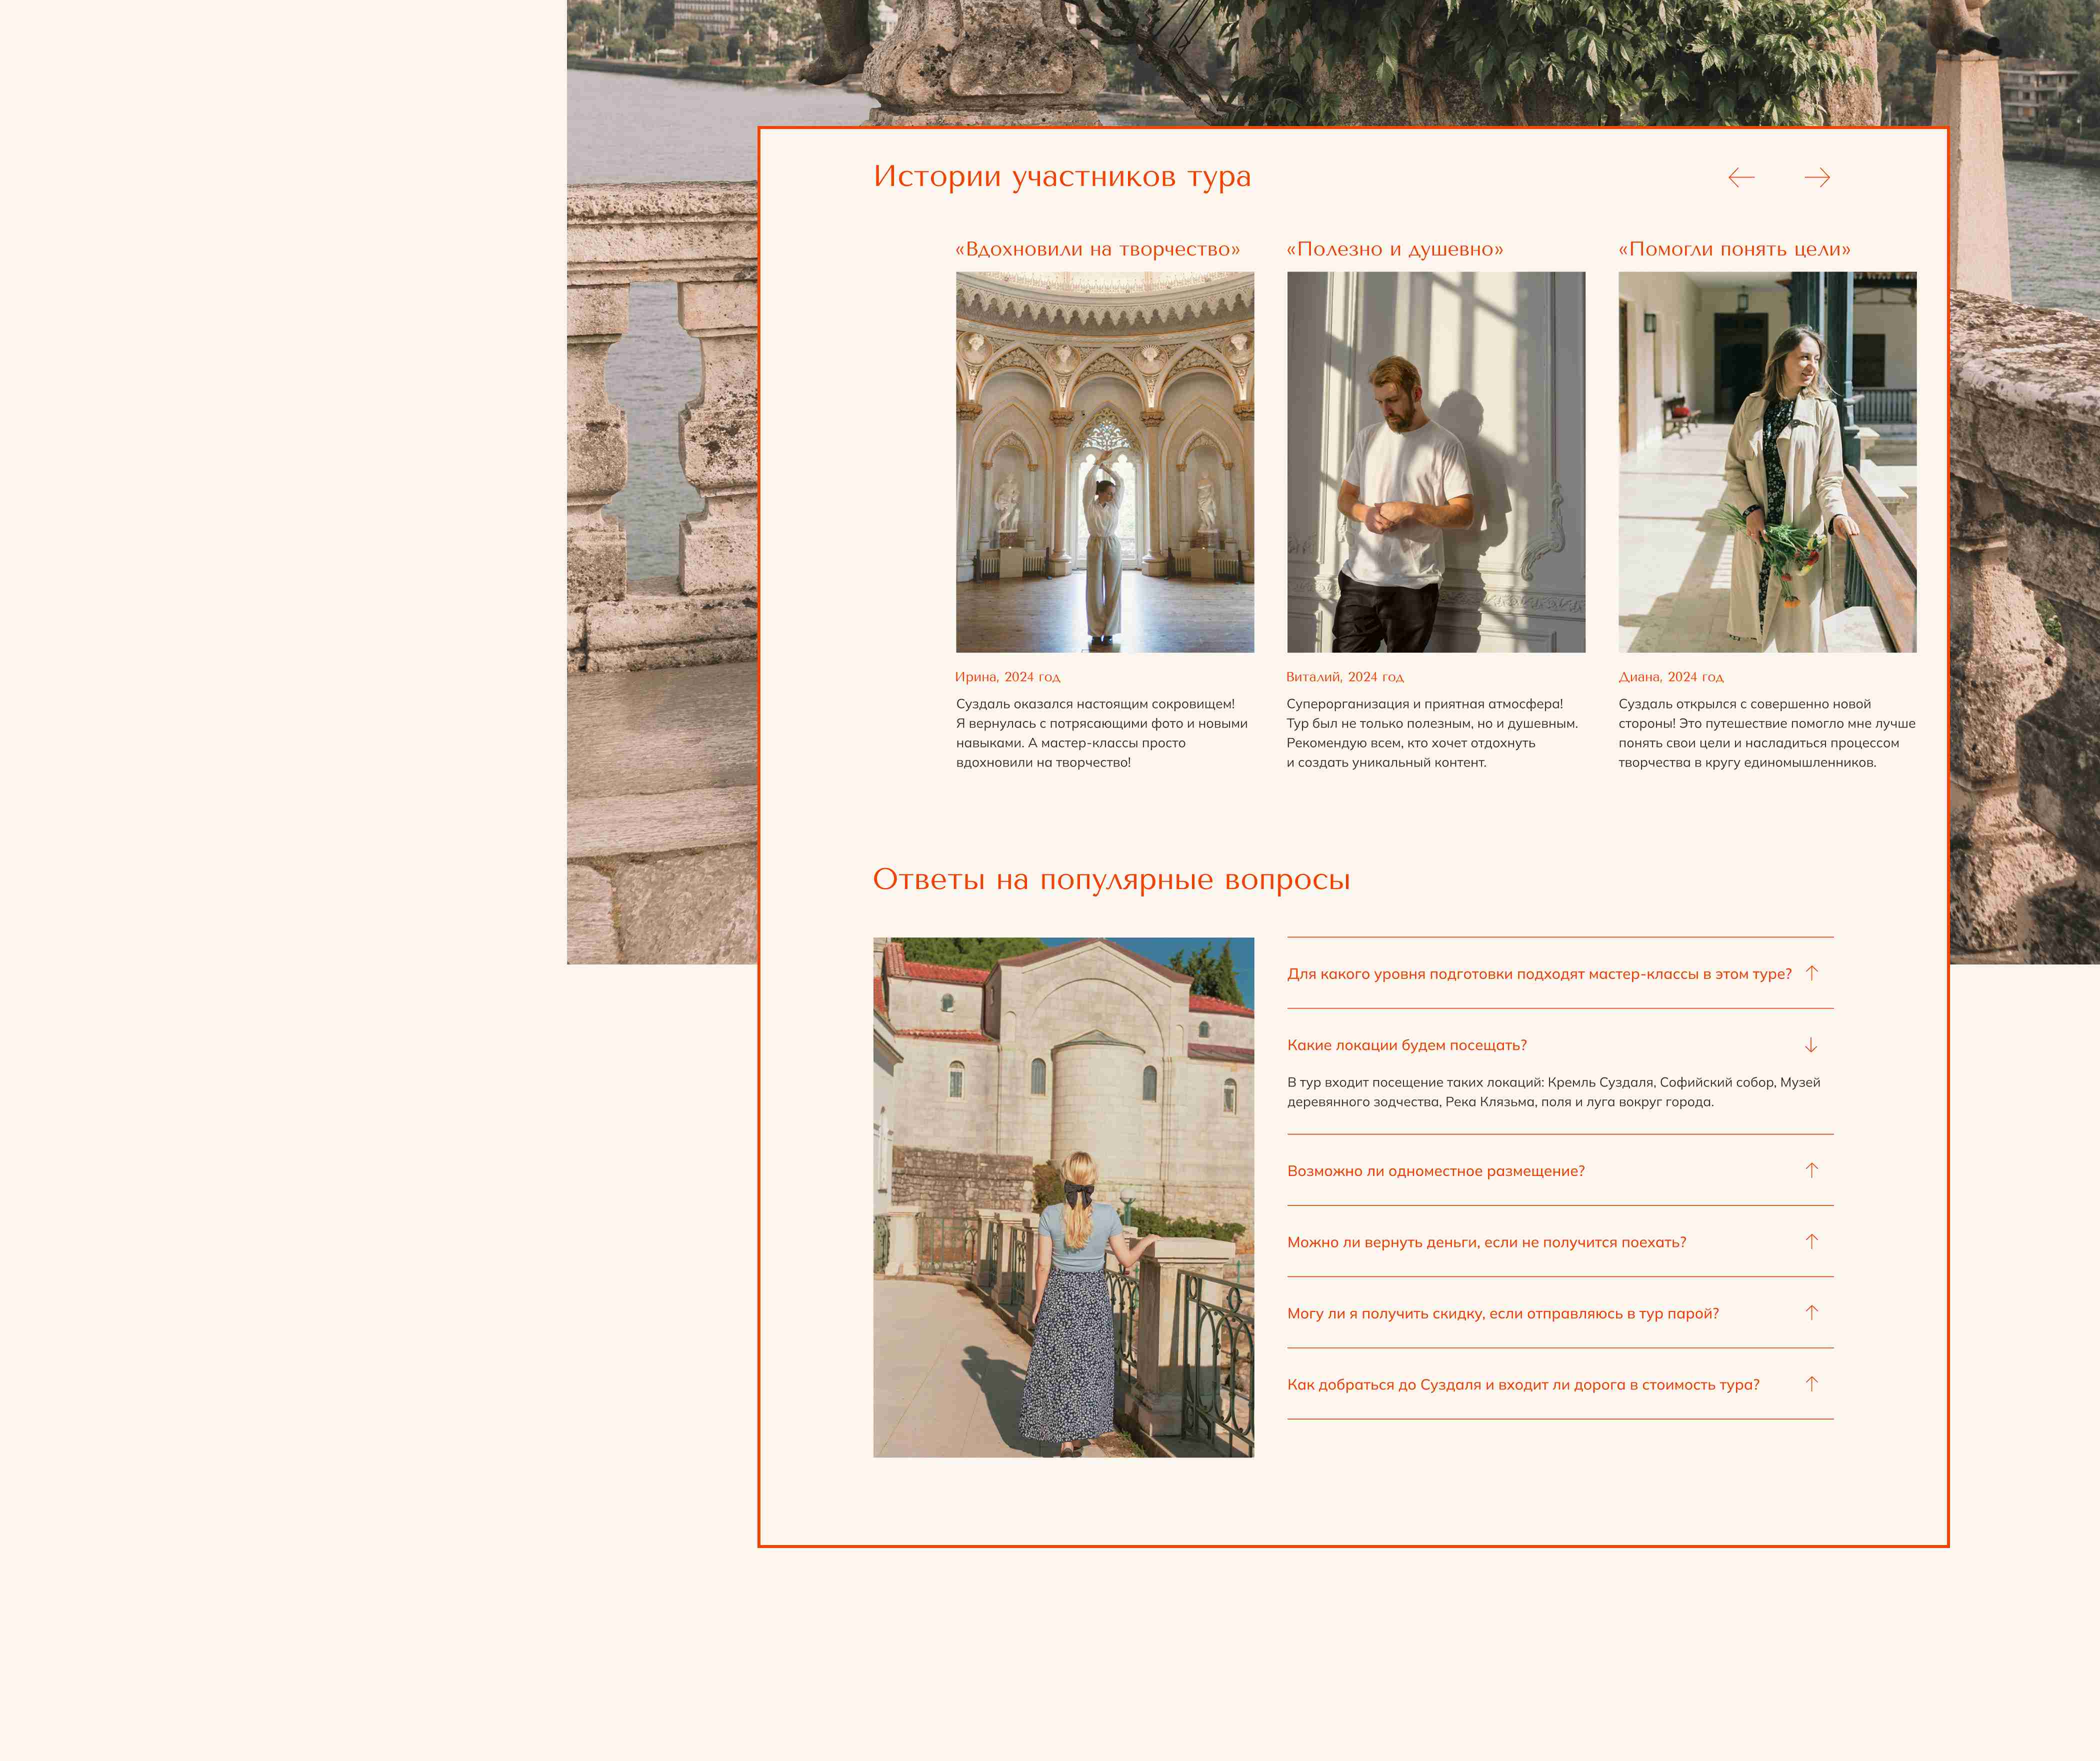Click 'Диана, 2024 год' author caption

tap(1670, 677)
